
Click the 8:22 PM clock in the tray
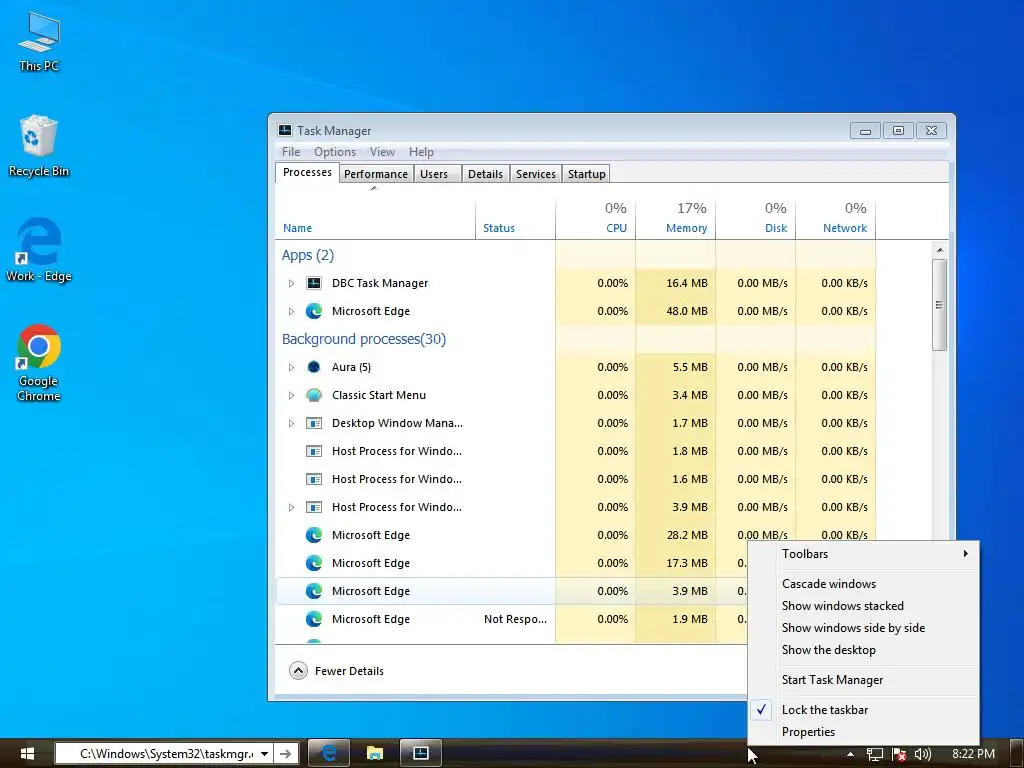coord(973,754)
